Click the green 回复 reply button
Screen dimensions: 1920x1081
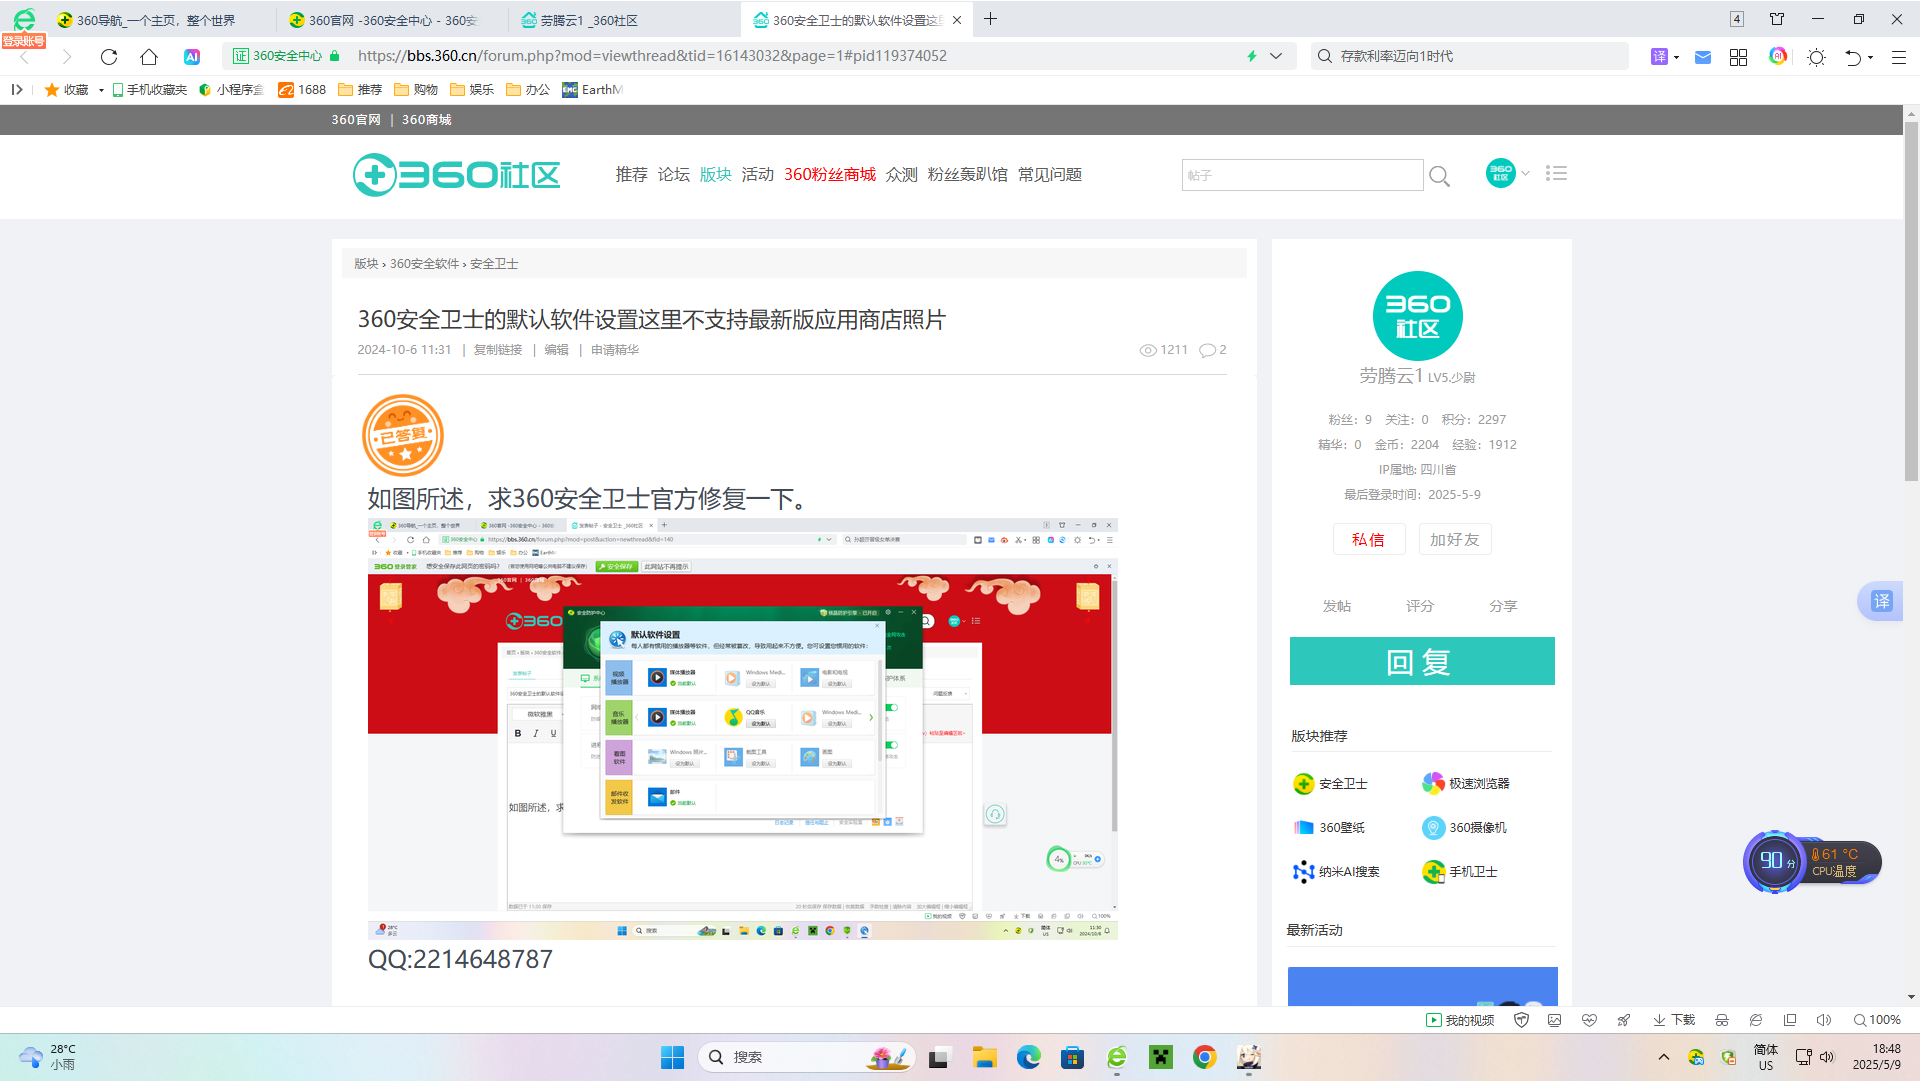click(1422, 661)
